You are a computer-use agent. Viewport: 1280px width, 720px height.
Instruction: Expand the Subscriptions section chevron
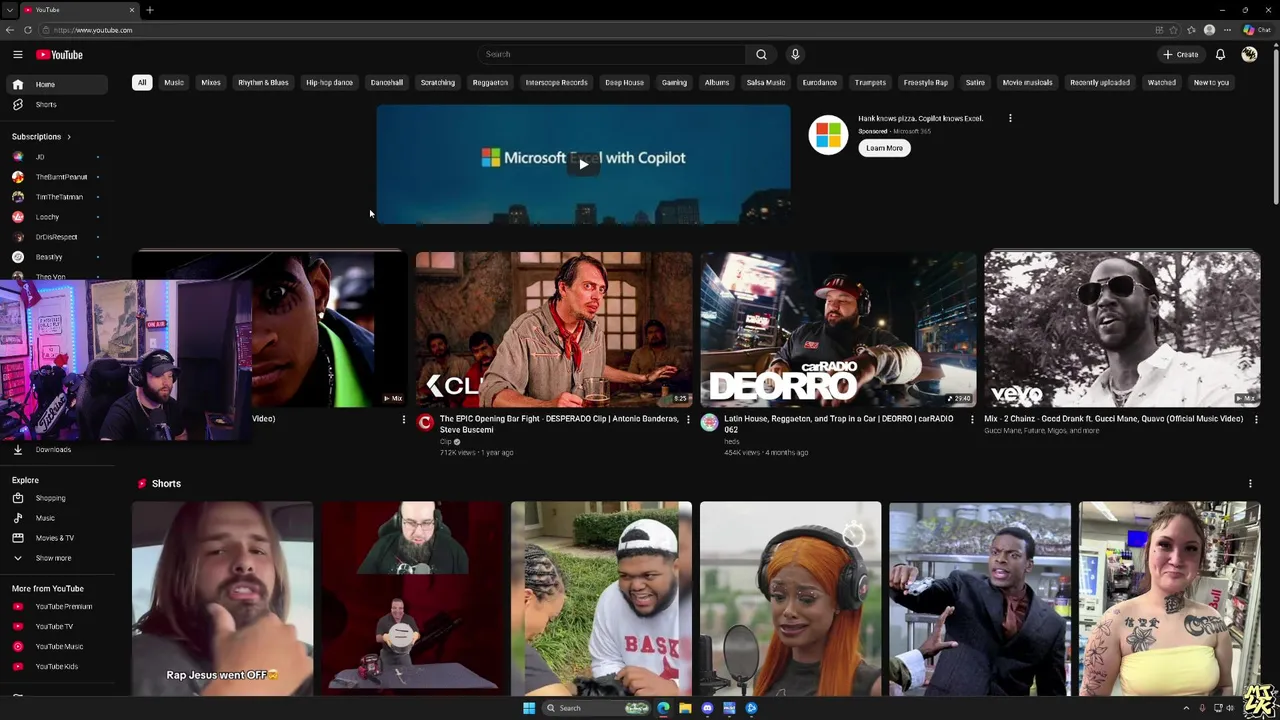tap(68, 136)
